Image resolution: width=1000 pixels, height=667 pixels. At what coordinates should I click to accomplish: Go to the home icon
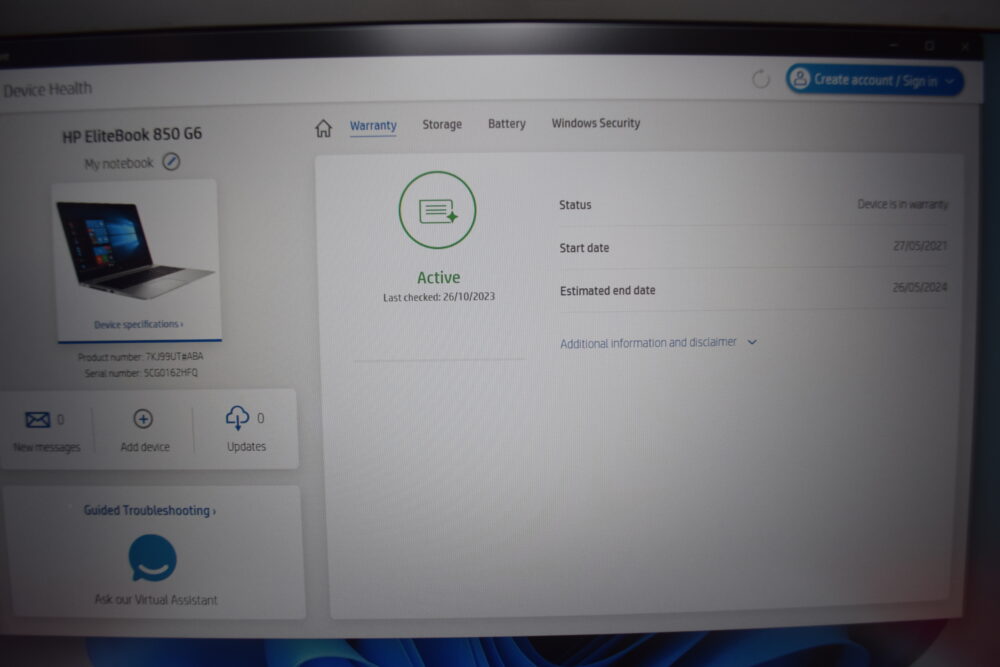coord(323,128)
